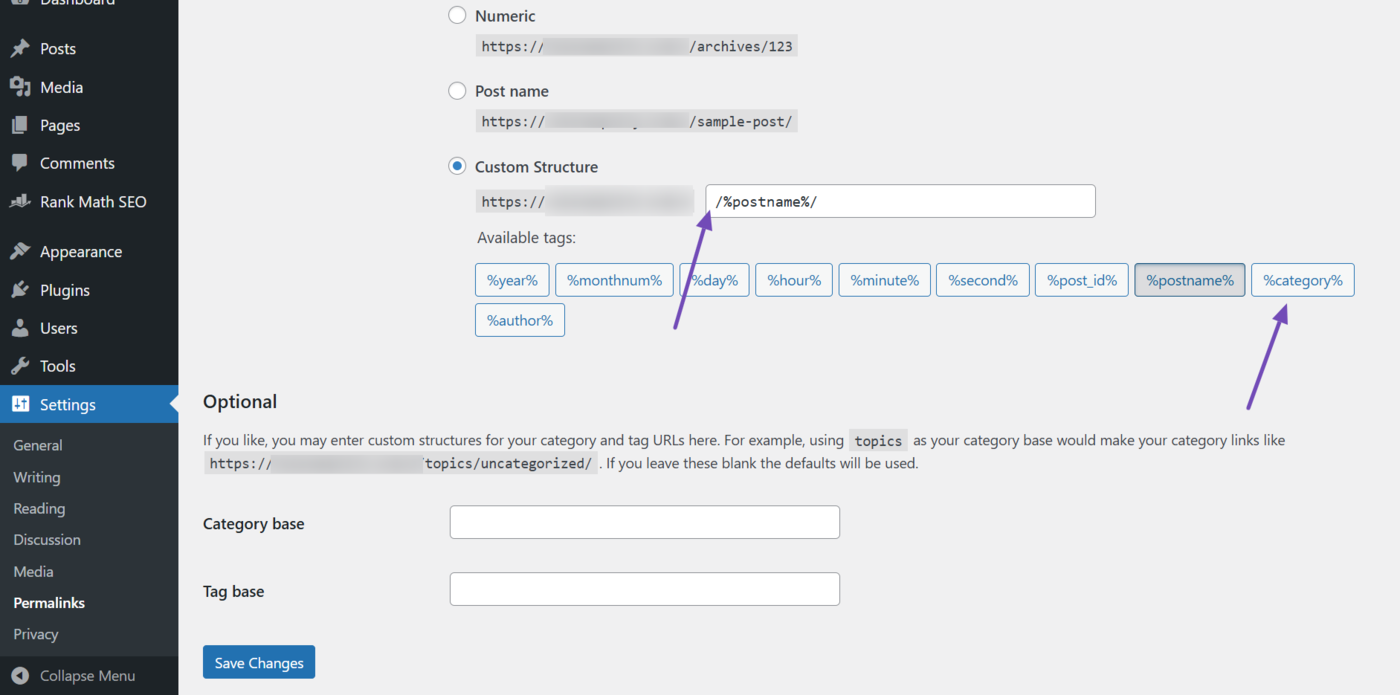Click the Pages icon in the sidebar
The image size is (1400, 695).
pyautogui.click(x=20, y=125)
